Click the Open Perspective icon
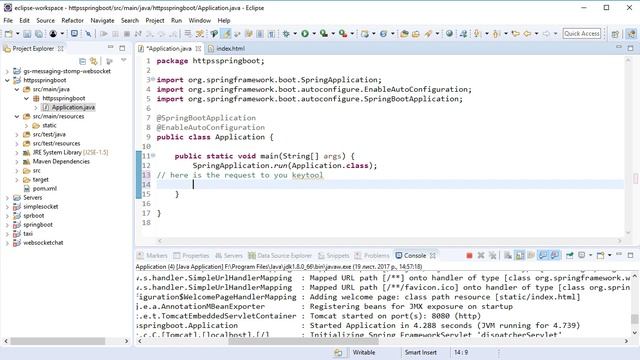 click(615, 34)
